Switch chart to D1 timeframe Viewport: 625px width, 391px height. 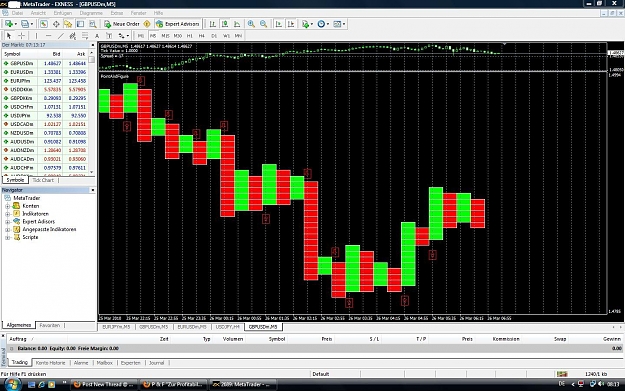214,36
